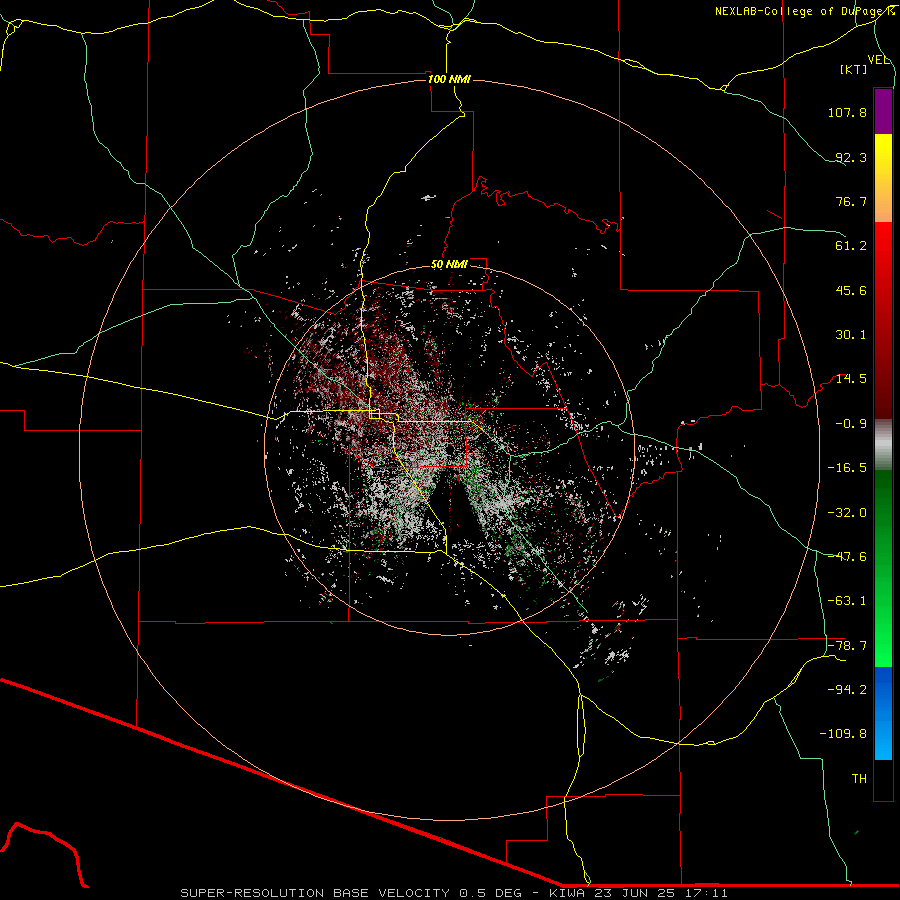
Task: Click the purple segment of the color bar
Action: click(x=883, y=111)
